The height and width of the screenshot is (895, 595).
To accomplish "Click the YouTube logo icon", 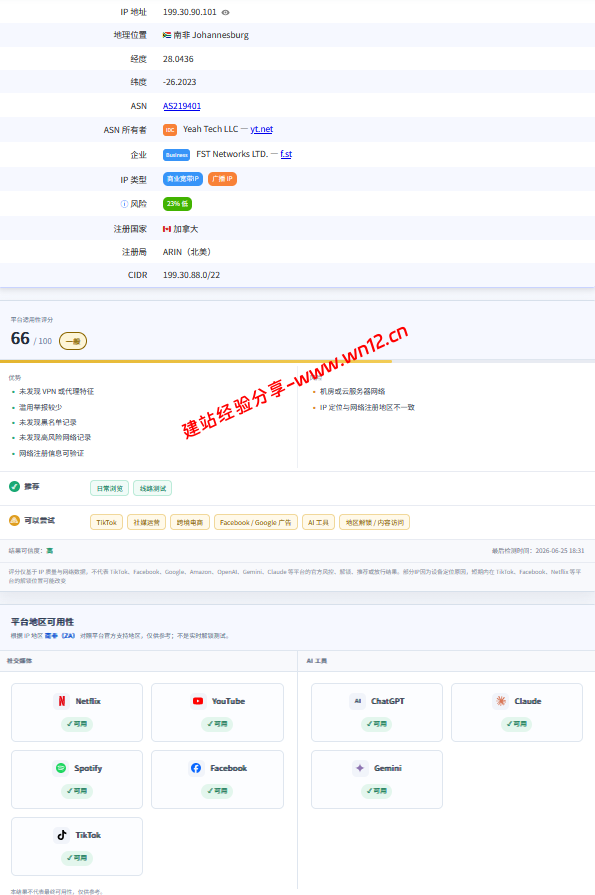I will 198,701.
